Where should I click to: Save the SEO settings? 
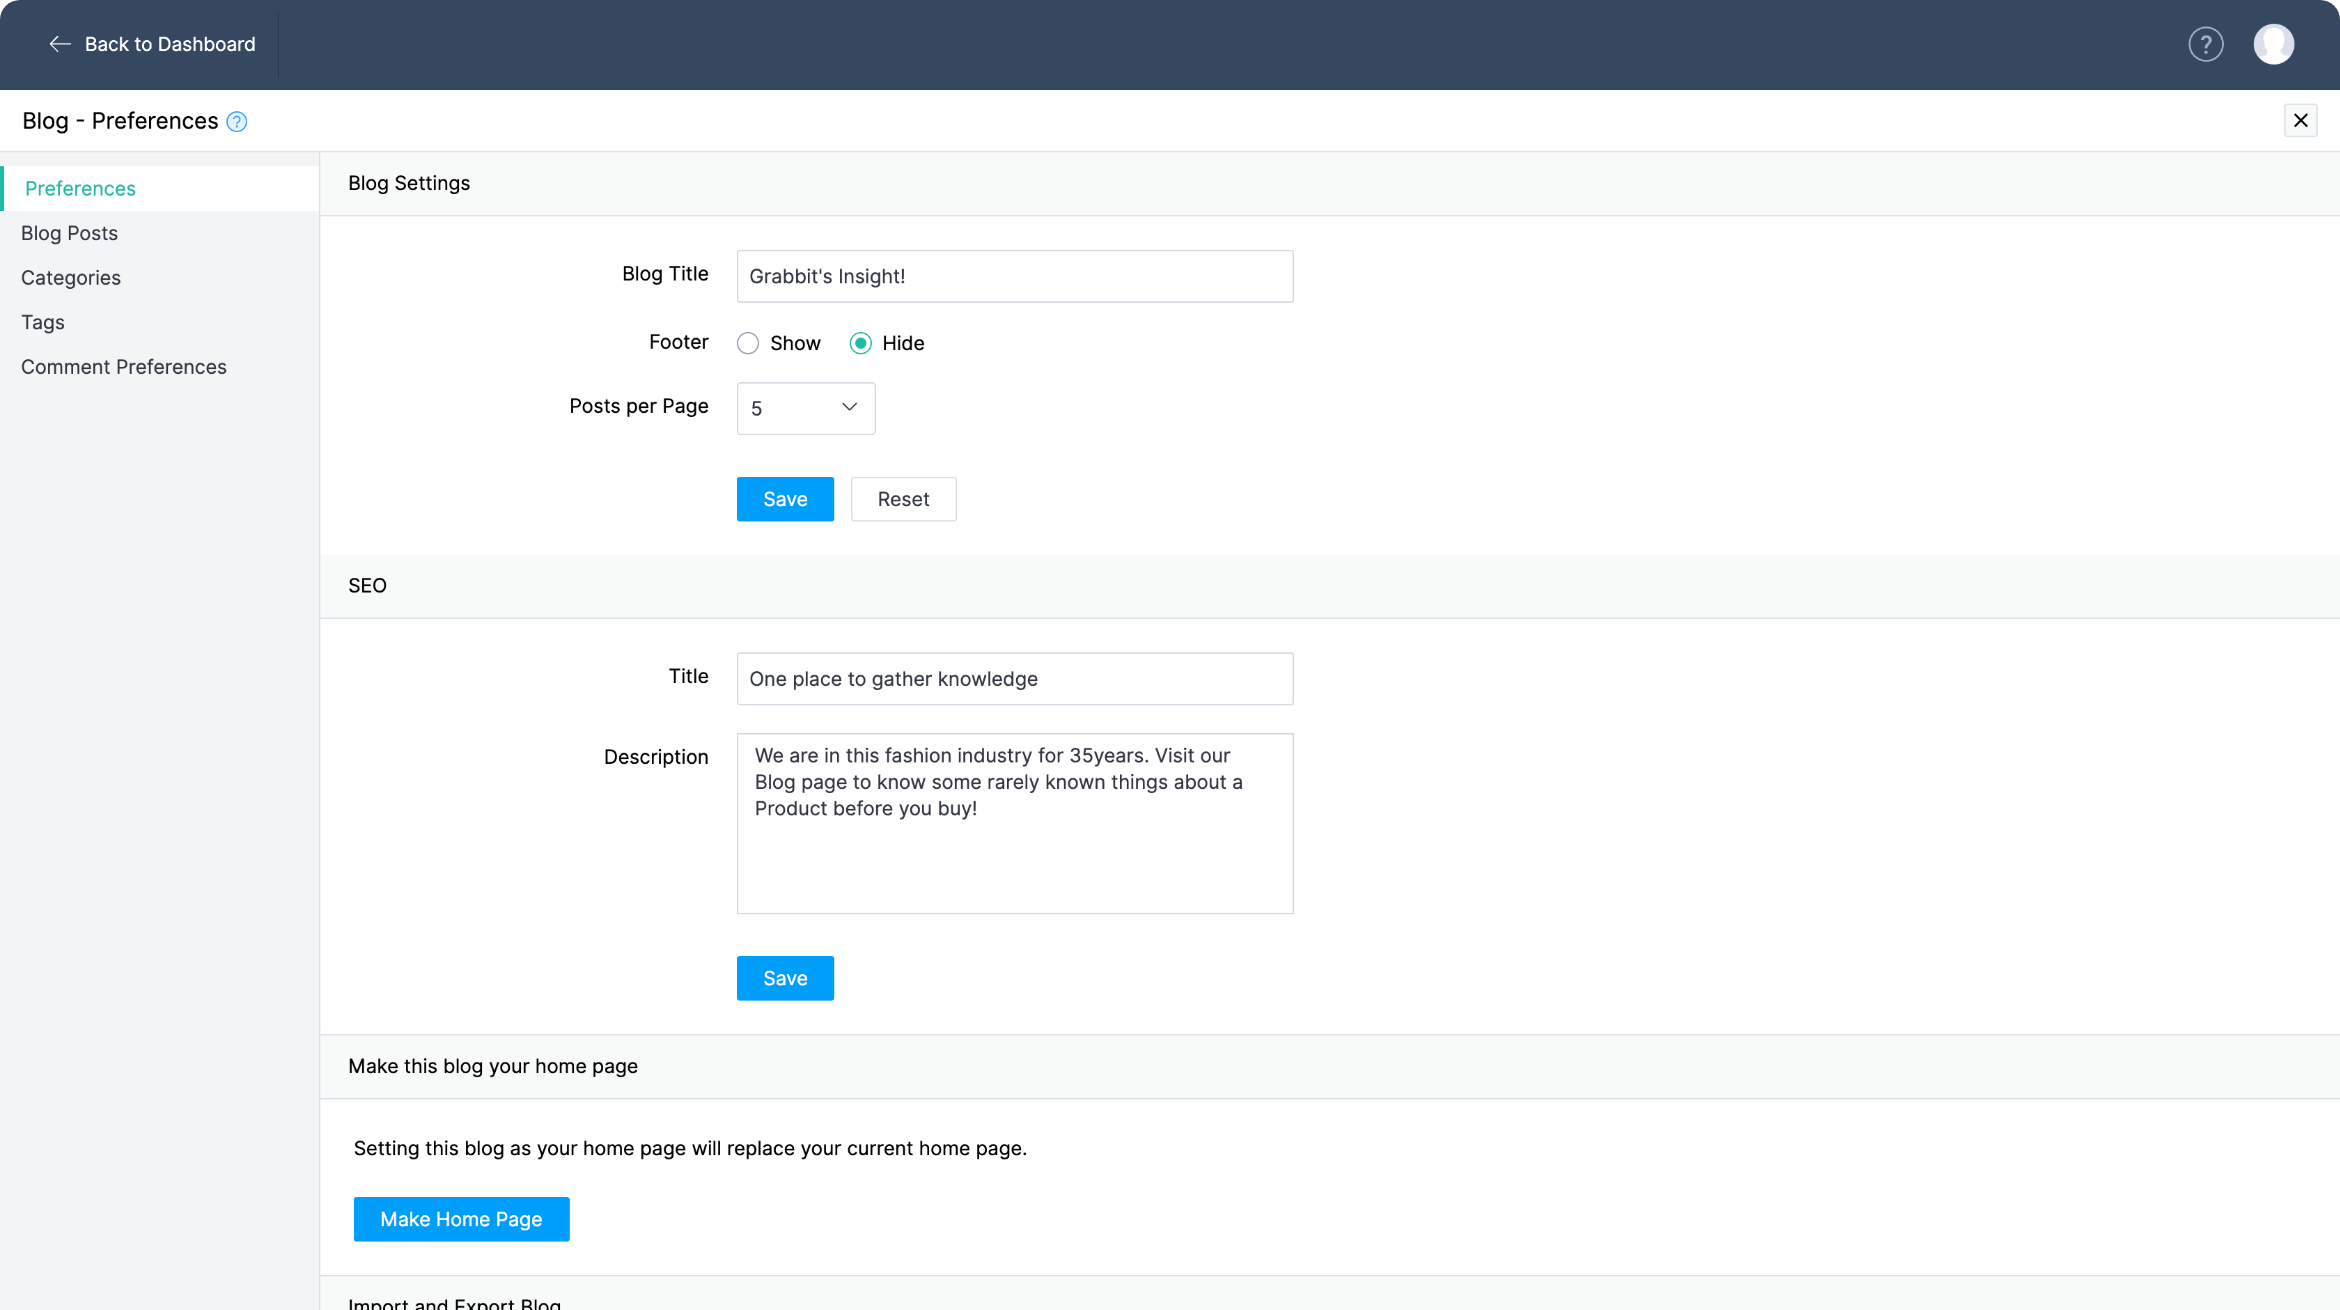(x=785, y=978)
